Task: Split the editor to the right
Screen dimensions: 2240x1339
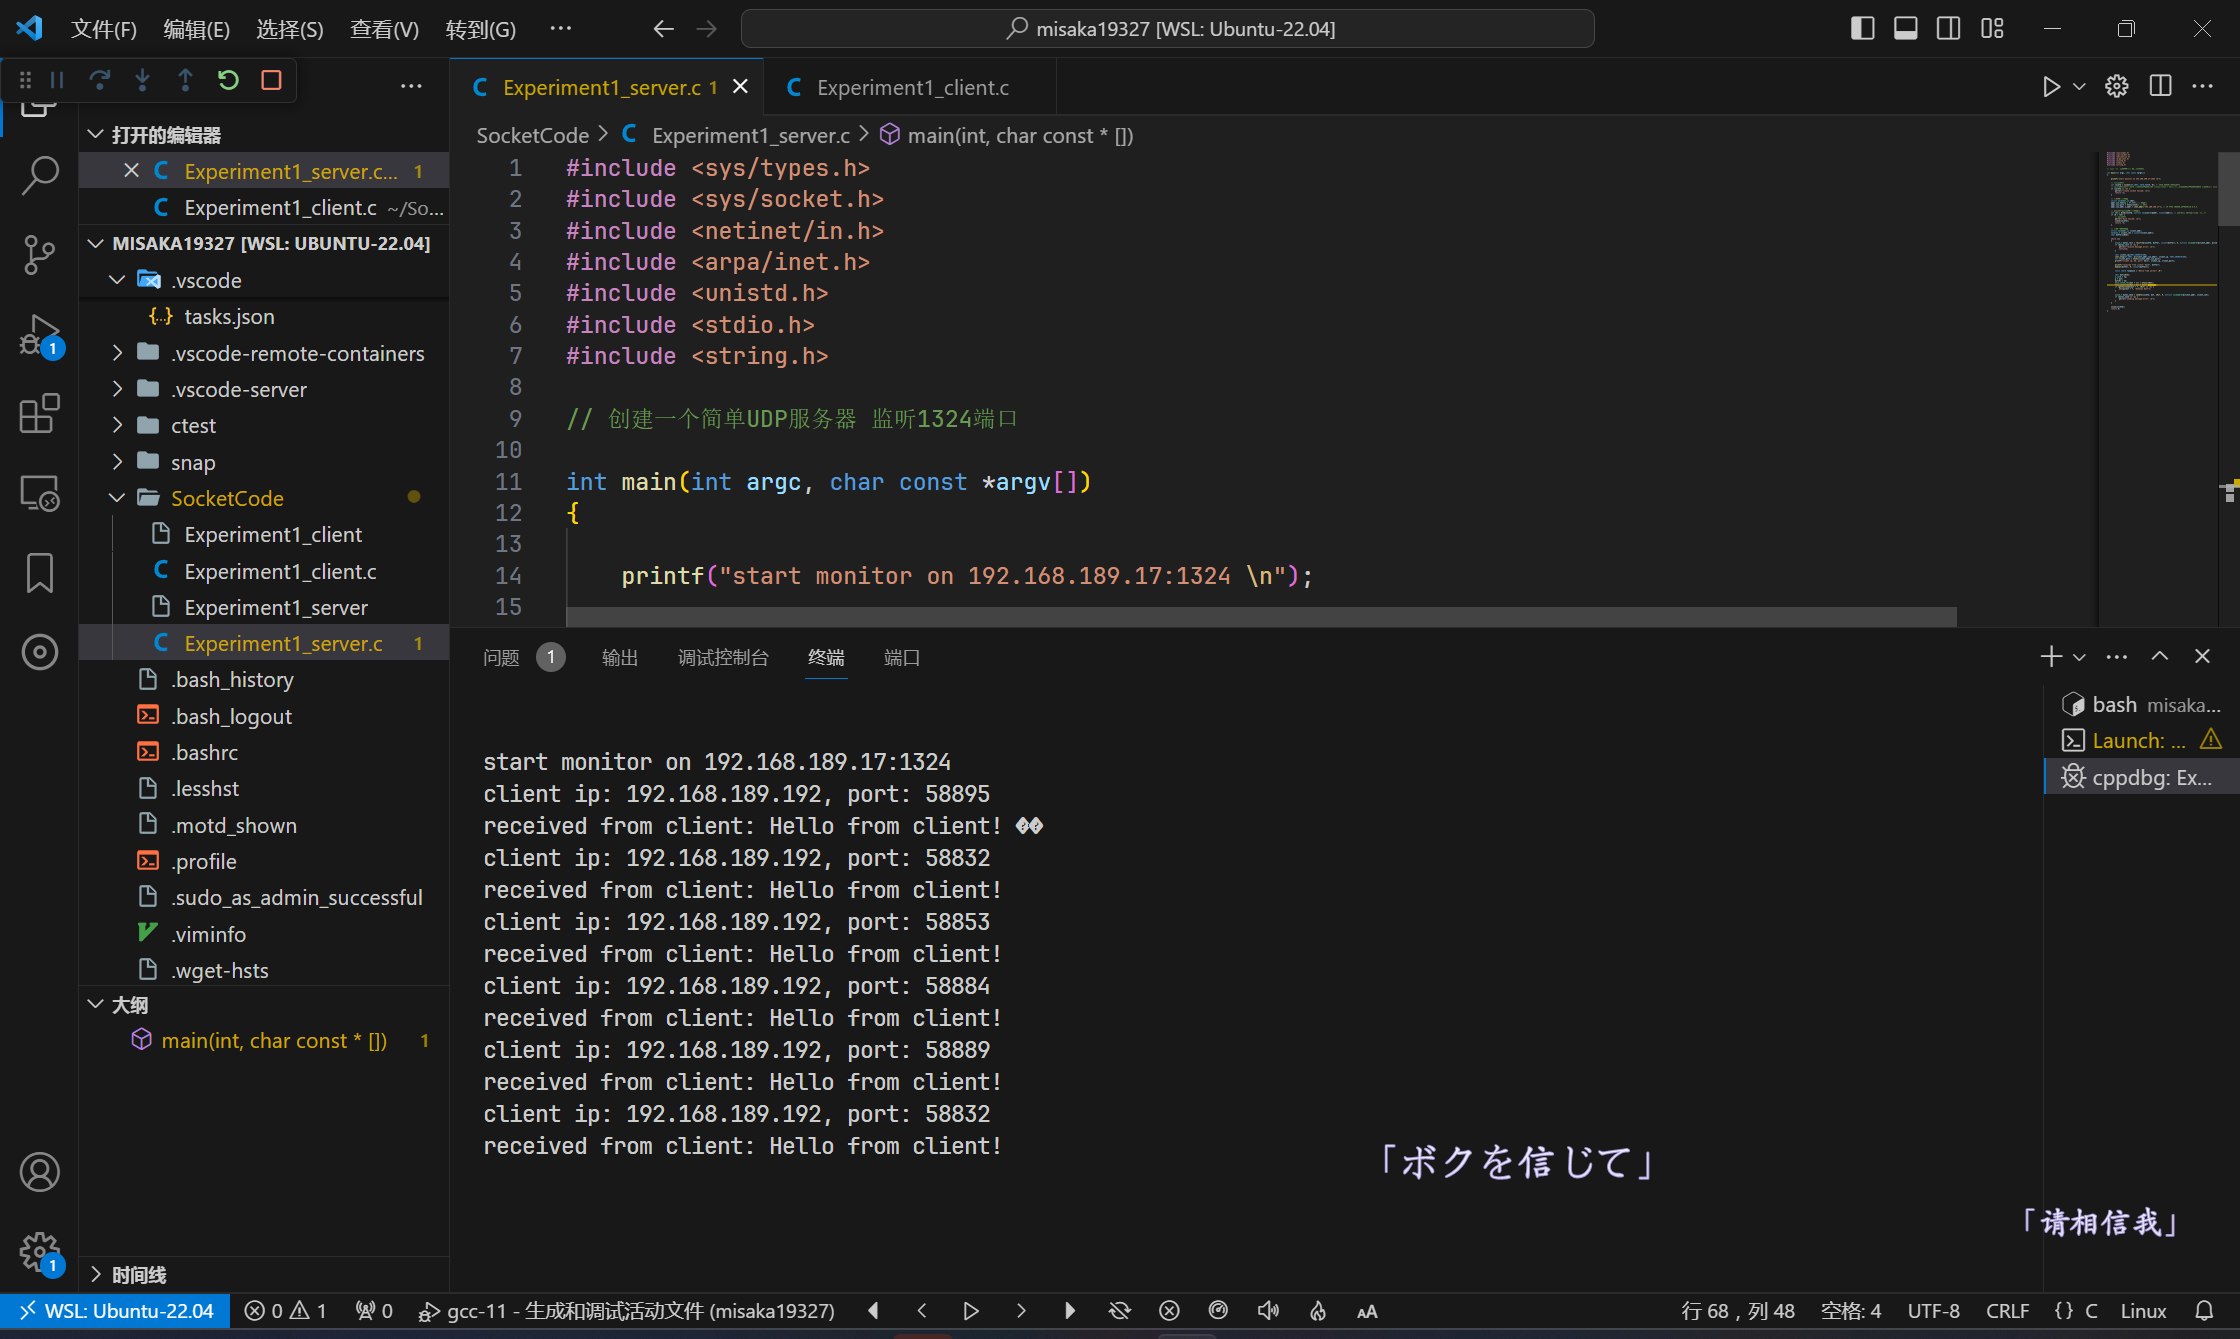Action: tap(2160, 87)
